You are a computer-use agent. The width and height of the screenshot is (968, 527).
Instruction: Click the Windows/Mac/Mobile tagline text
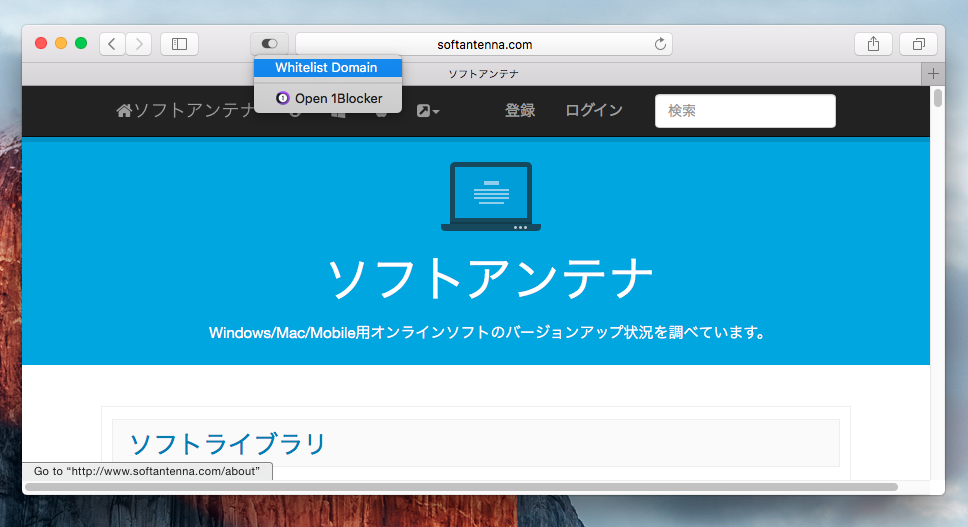(487, 333)
